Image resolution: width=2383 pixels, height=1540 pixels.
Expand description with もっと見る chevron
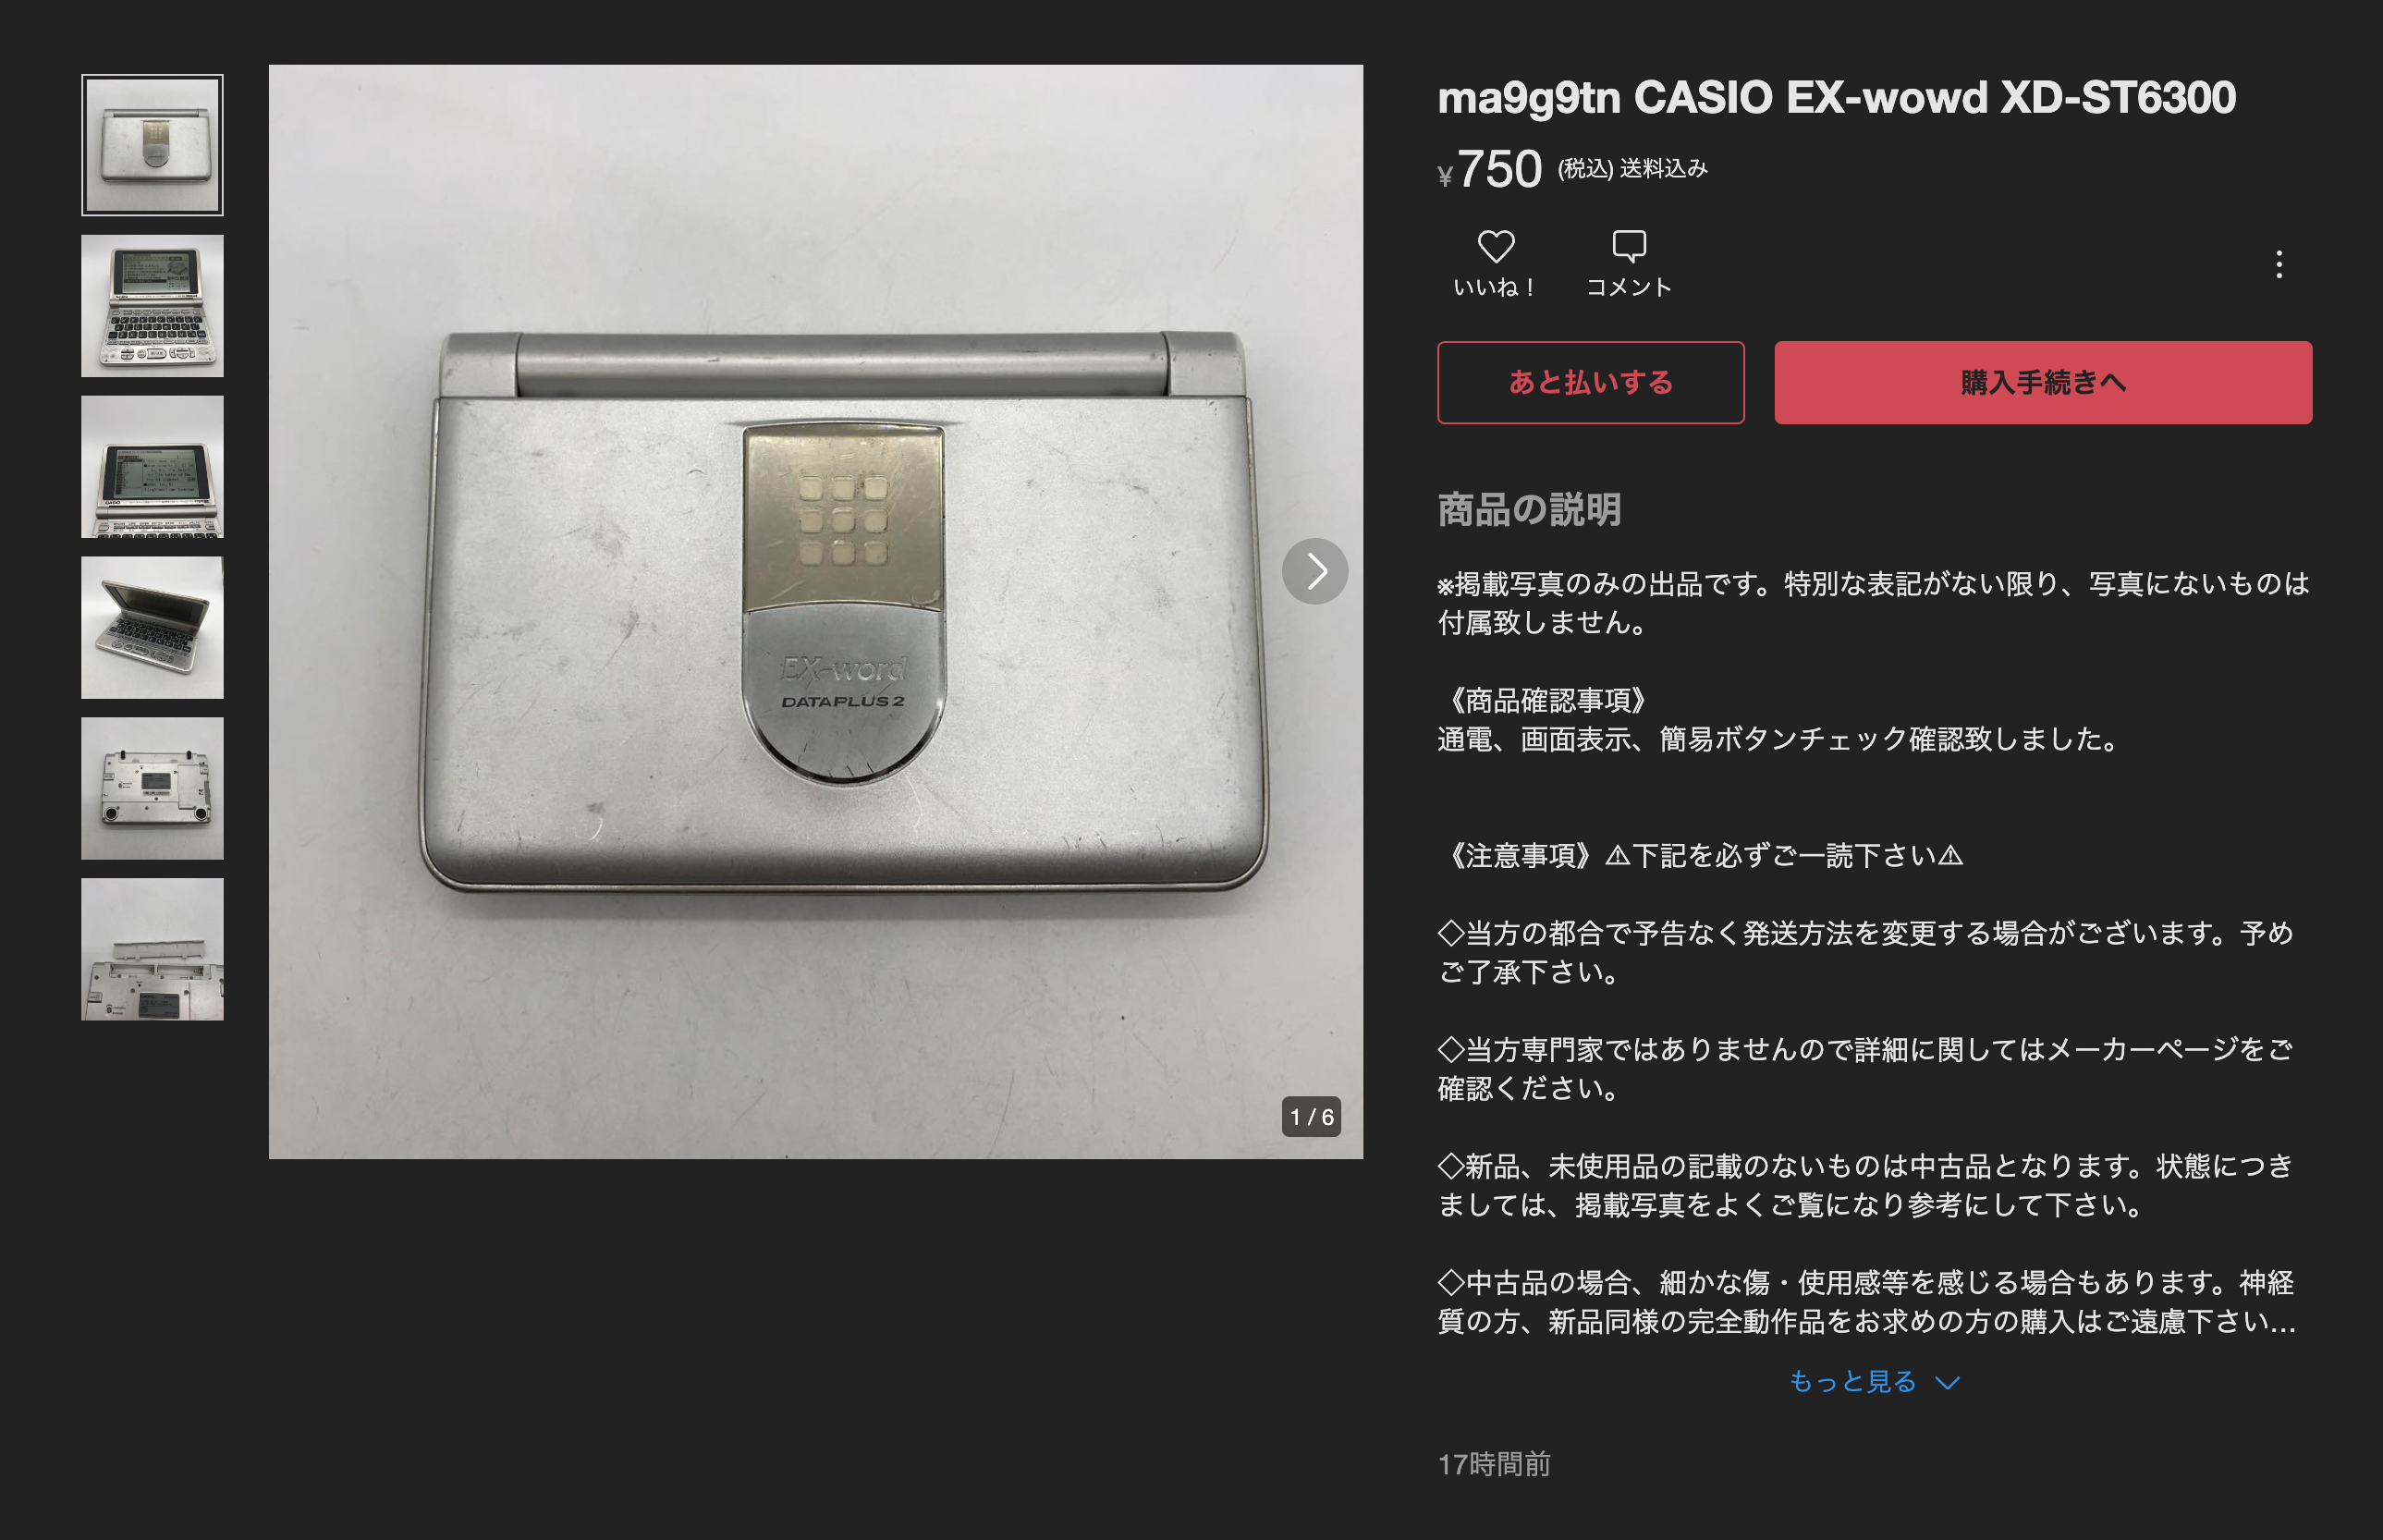(1947, 1382)
